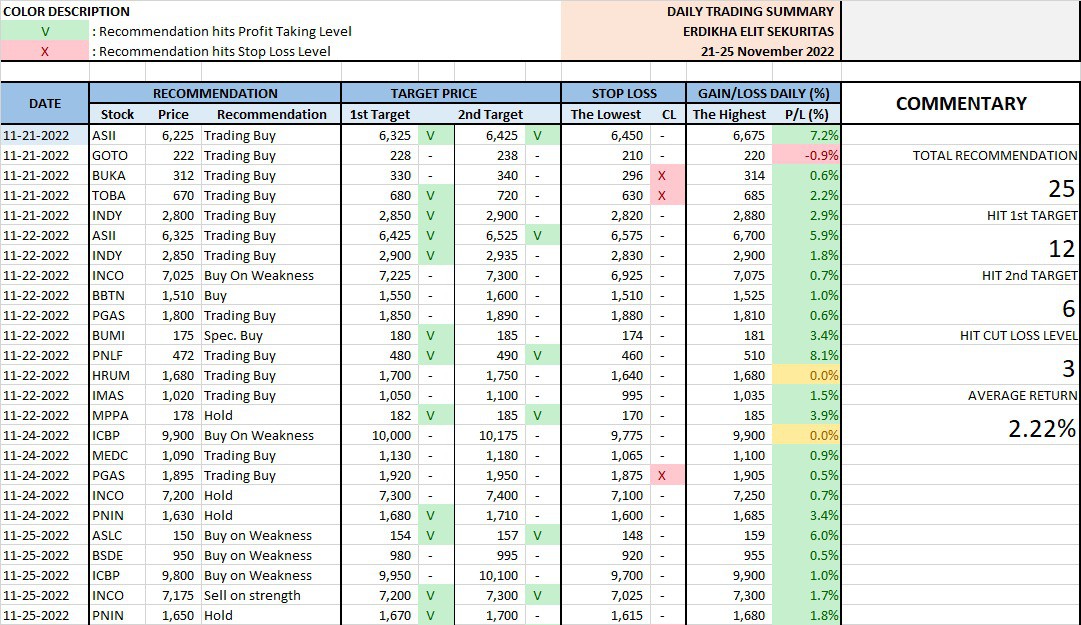This screenshot has width=1081, height=625.
Task: Select the RECOMMENDATION group header
Action: [x=215, y=93]
